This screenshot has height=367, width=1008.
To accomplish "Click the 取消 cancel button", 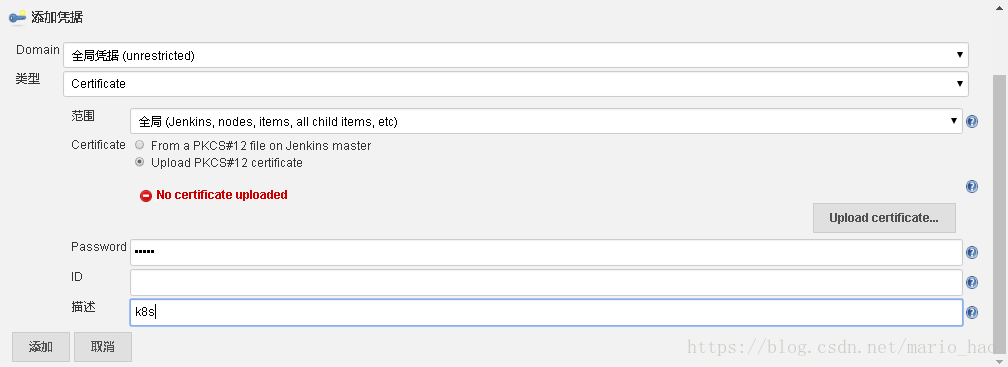I will (x=103, y=347).
